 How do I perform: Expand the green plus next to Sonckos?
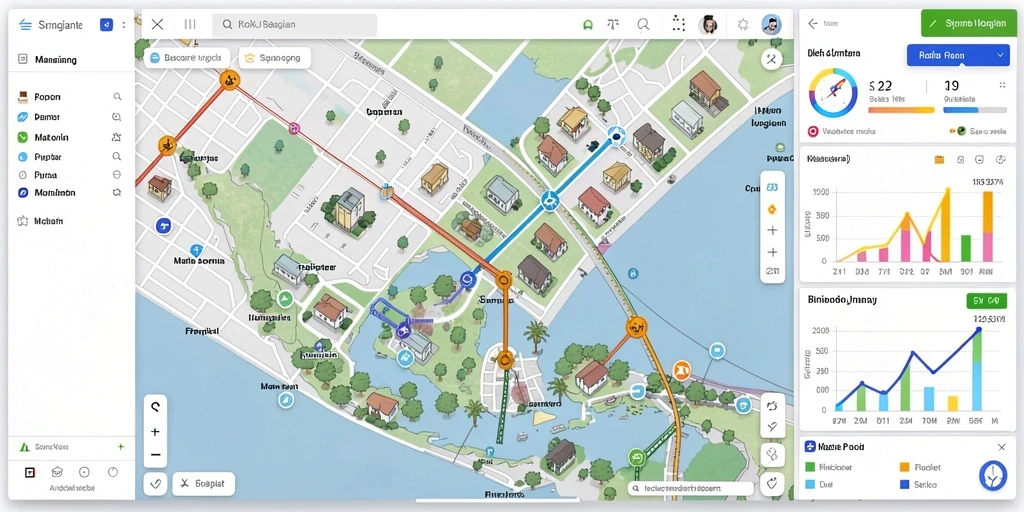121,447
